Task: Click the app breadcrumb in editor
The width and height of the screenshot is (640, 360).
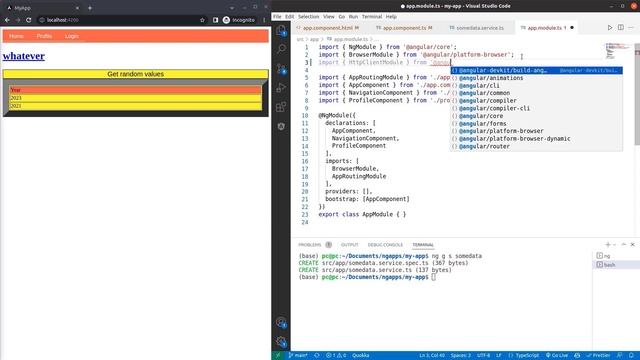Action: 314,39
